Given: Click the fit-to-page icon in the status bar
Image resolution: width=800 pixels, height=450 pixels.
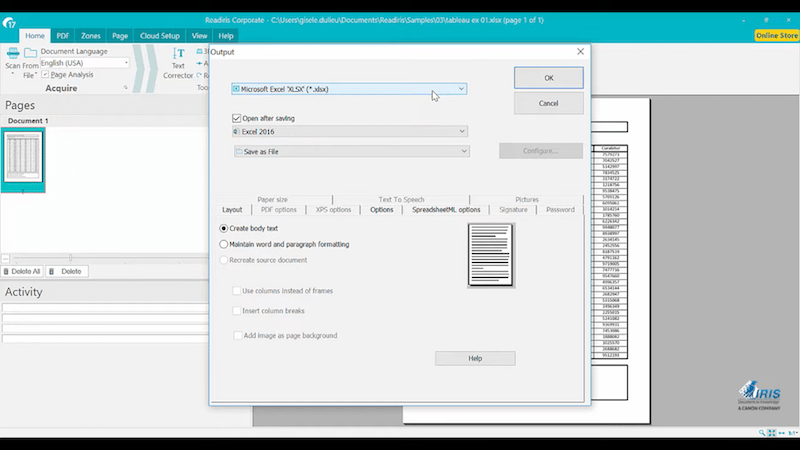Looking at the screenshot, I should coord(771,433).
